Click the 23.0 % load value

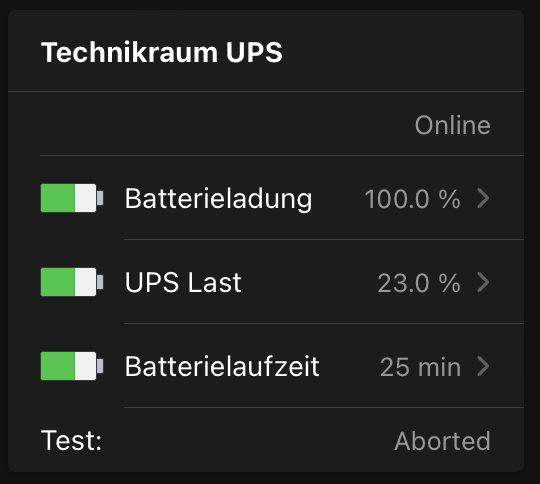(419, 283)
